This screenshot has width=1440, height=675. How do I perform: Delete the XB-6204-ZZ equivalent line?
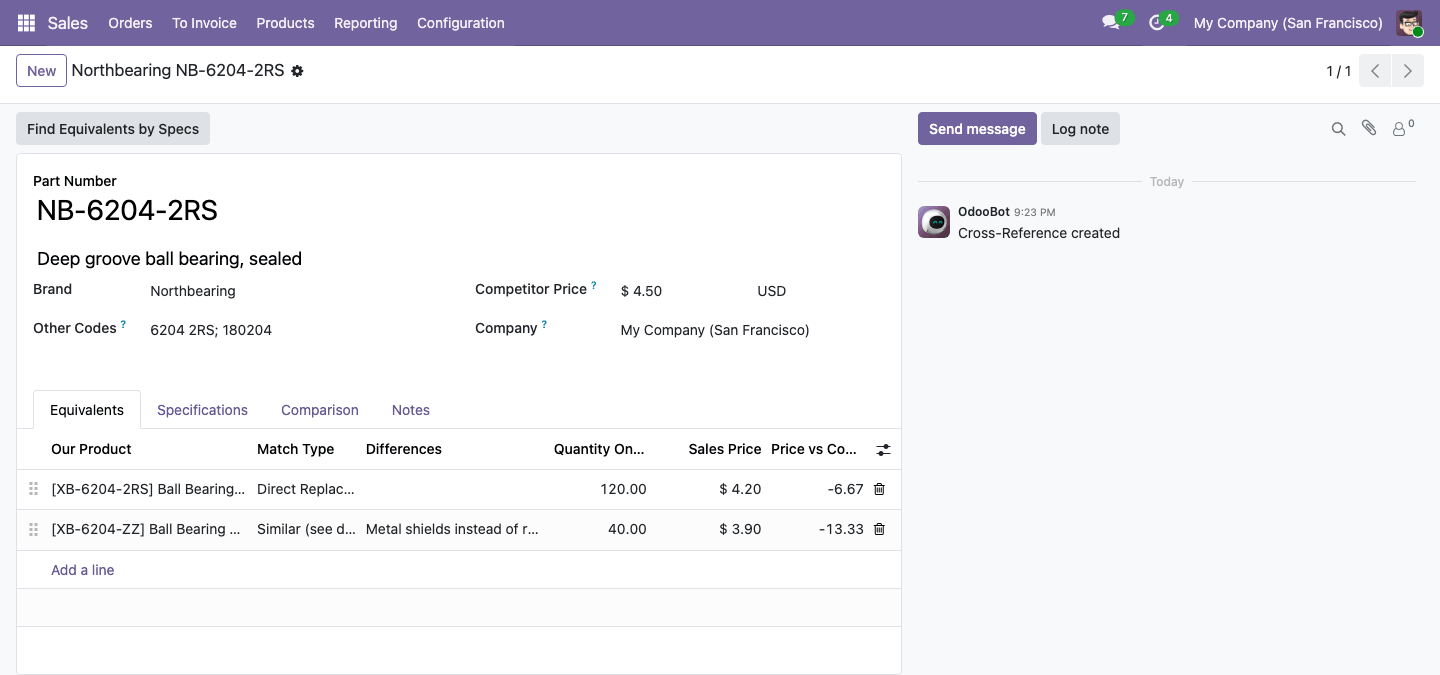click(879, 529)
